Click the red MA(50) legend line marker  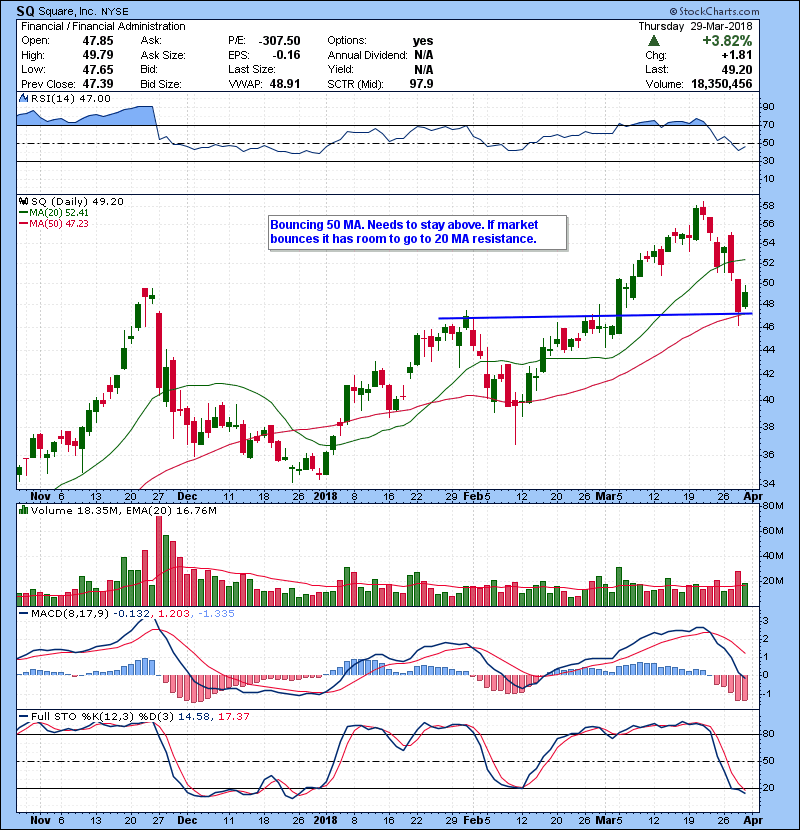pyautogui.click(x=24, y=224)
